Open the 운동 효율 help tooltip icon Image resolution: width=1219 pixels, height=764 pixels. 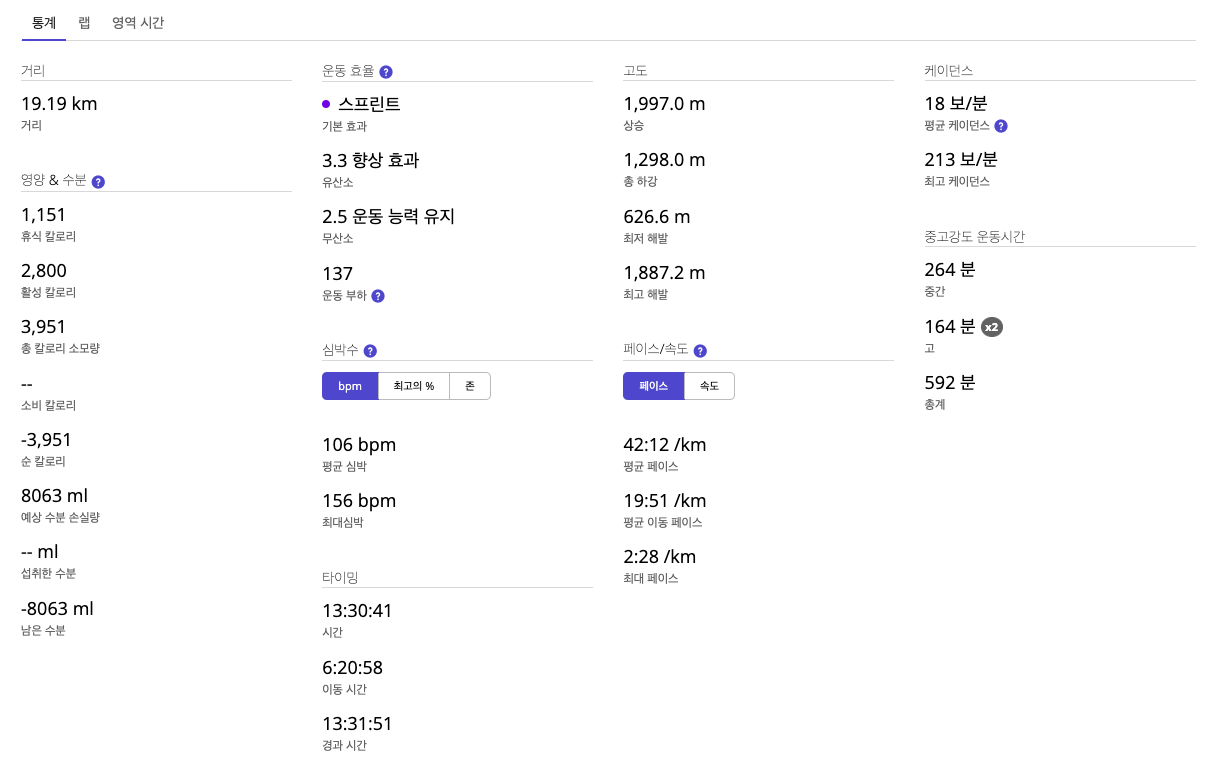click(x=386, y=71)
